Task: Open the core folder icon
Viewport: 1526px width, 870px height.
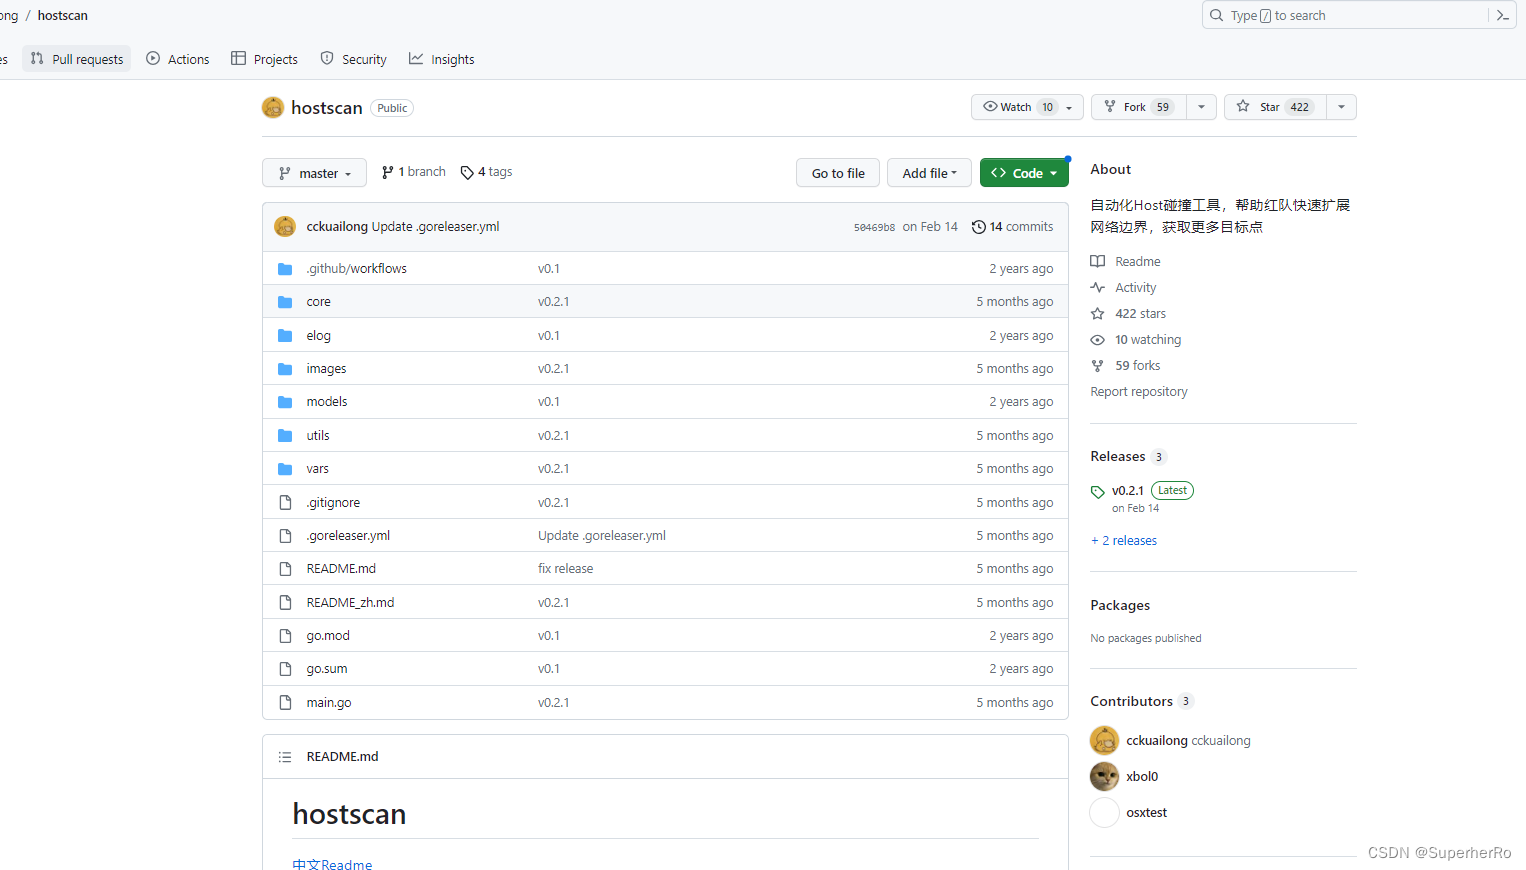Action: [285, 301]
